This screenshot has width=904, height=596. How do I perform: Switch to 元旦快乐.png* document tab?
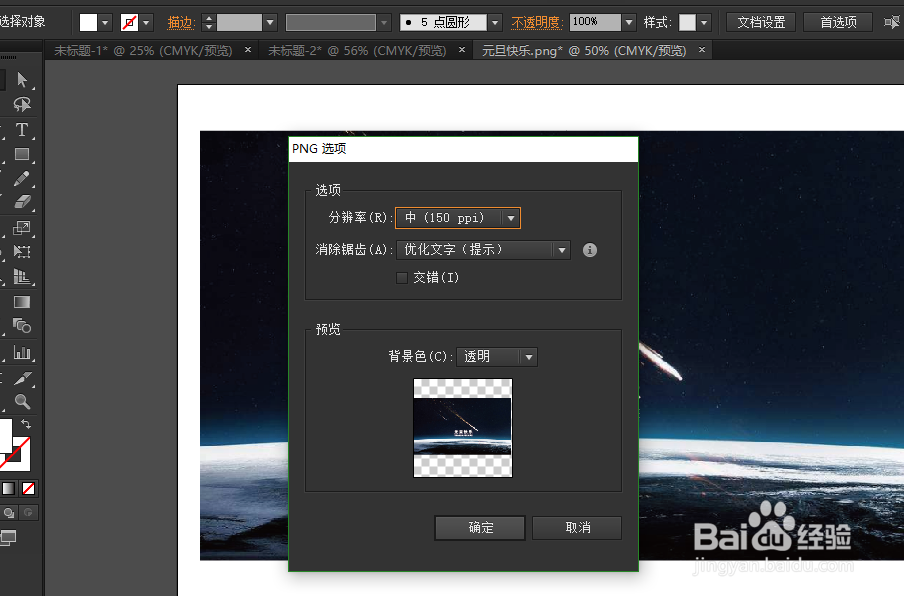584,51
